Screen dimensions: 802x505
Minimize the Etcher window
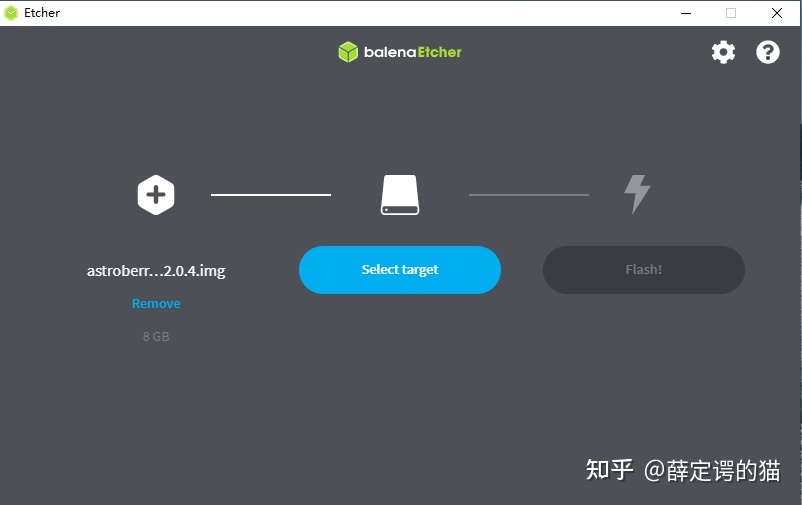[x=686, y=13]
